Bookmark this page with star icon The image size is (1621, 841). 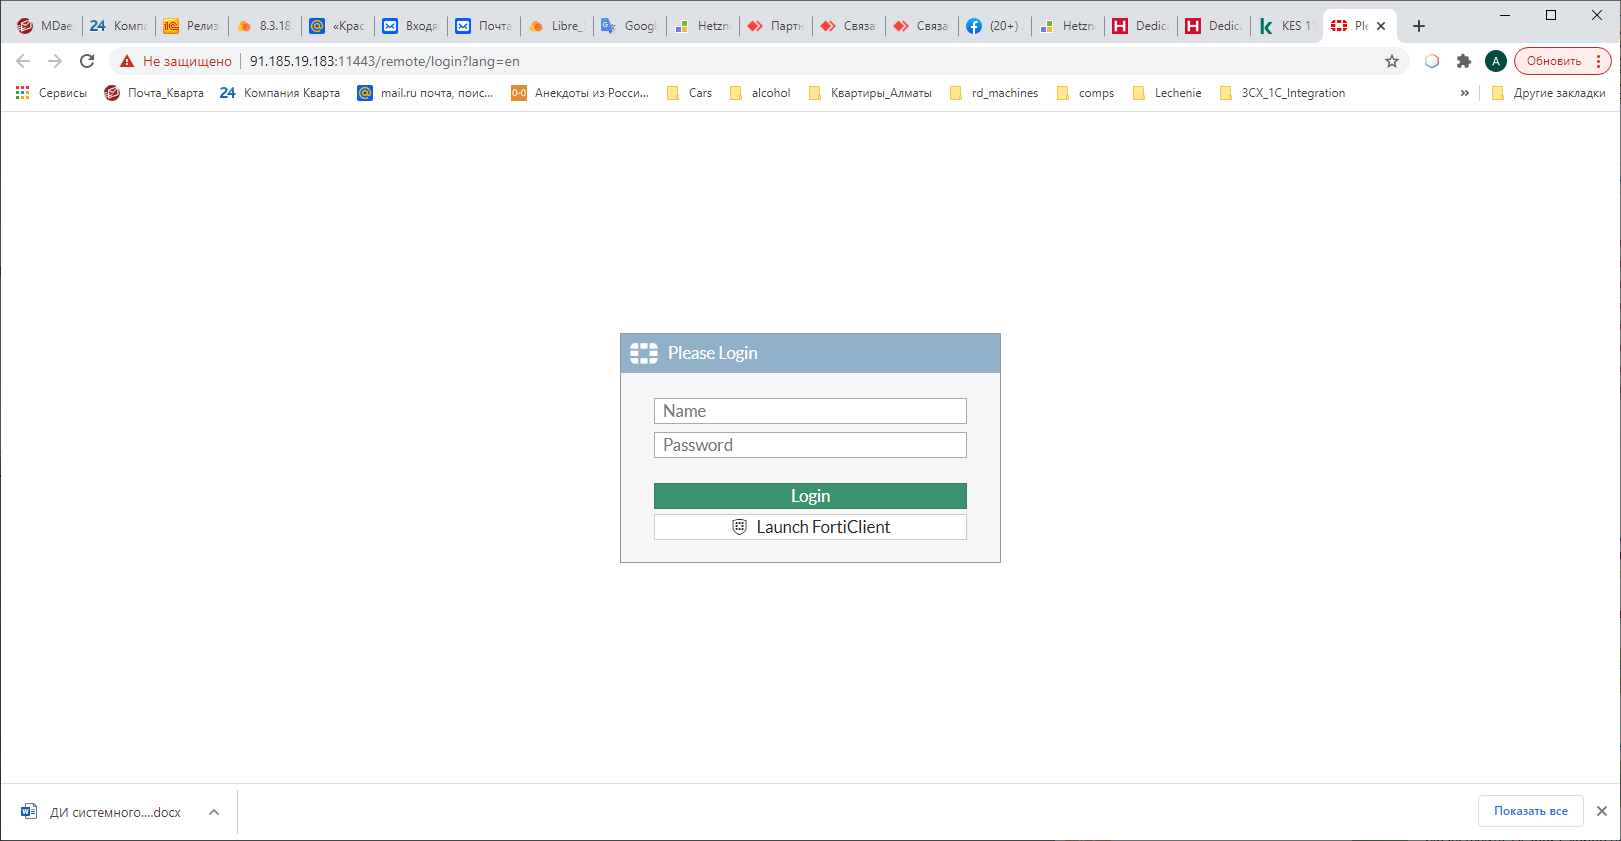pyautogui.click(x=1392, y=61)
